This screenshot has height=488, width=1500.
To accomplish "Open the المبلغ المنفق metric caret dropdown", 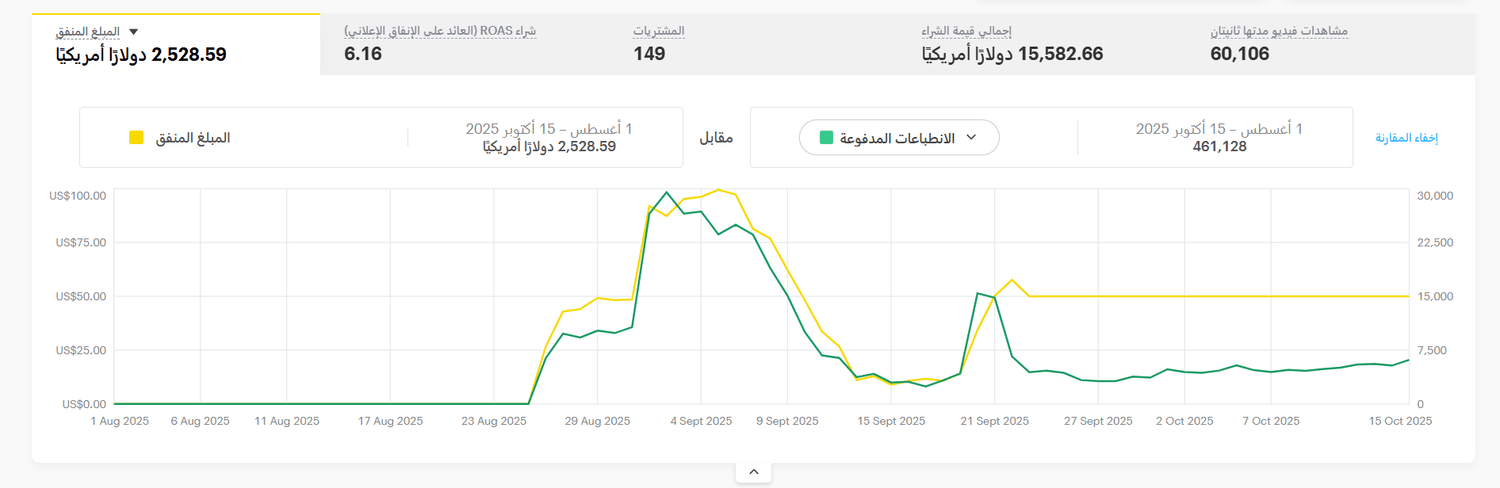I will [x=135, y=32].
